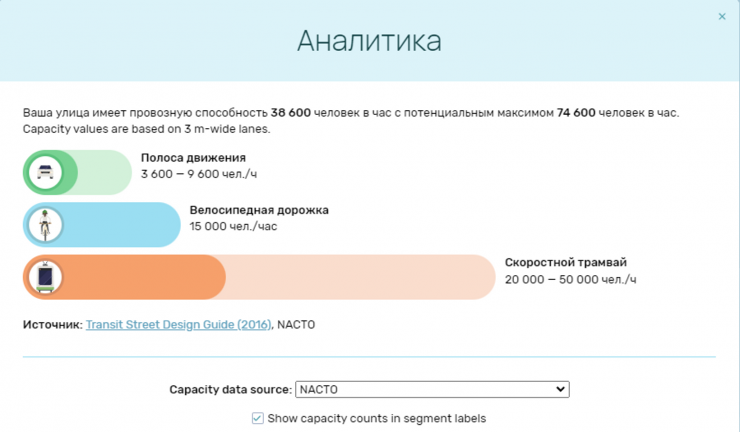Click the 'Полоса движения' label
740x432 pixels.
(x=193, y=158)
